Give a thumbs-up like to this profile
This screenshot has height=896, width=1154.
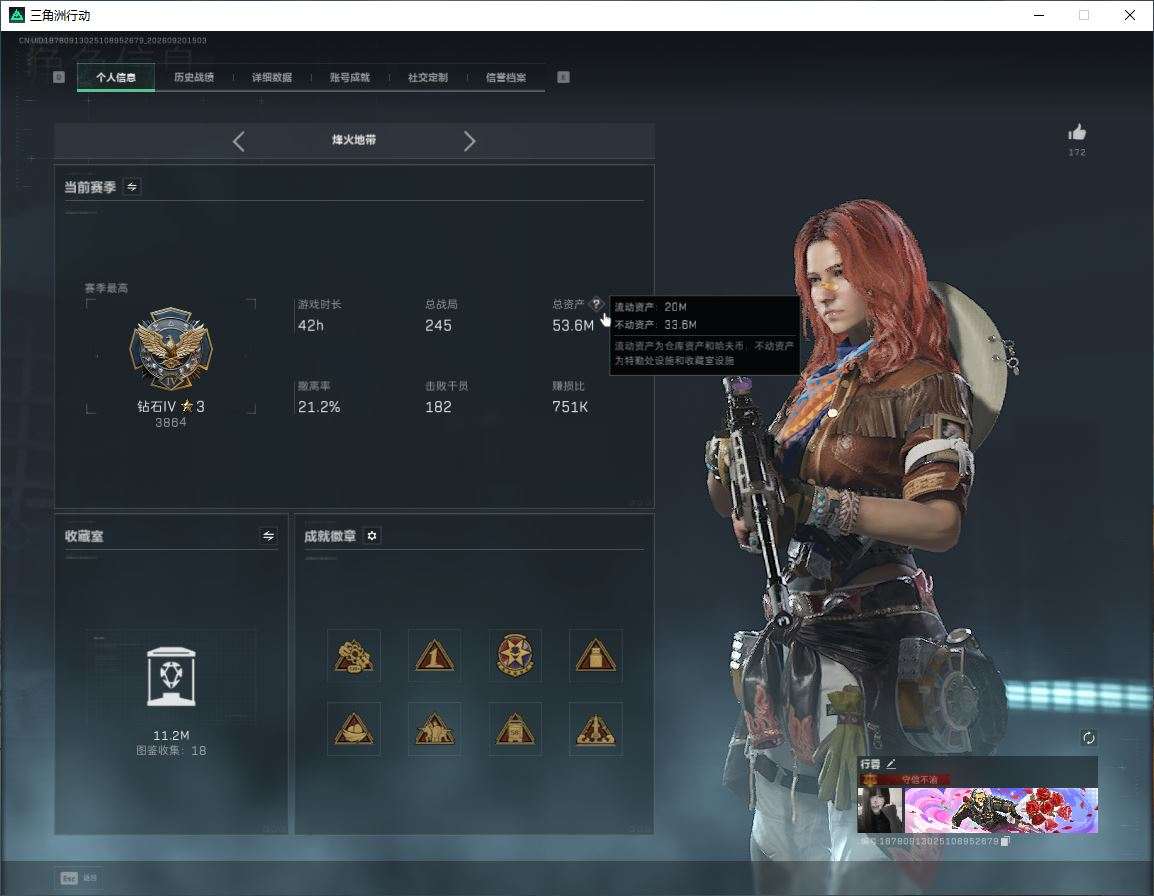coord(1077,133)
